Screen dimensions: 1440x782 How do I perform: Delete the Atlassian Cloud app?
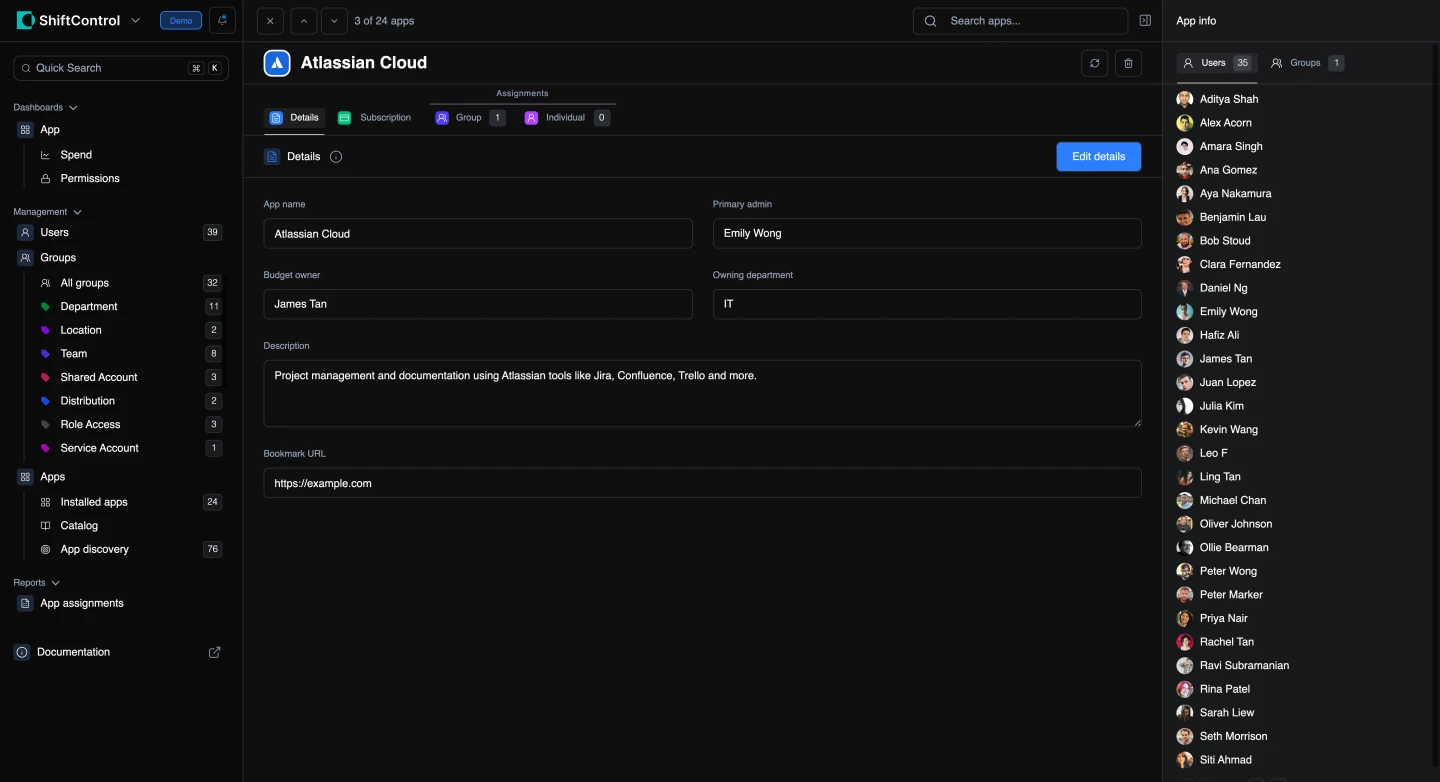(x=1128, y=63)
